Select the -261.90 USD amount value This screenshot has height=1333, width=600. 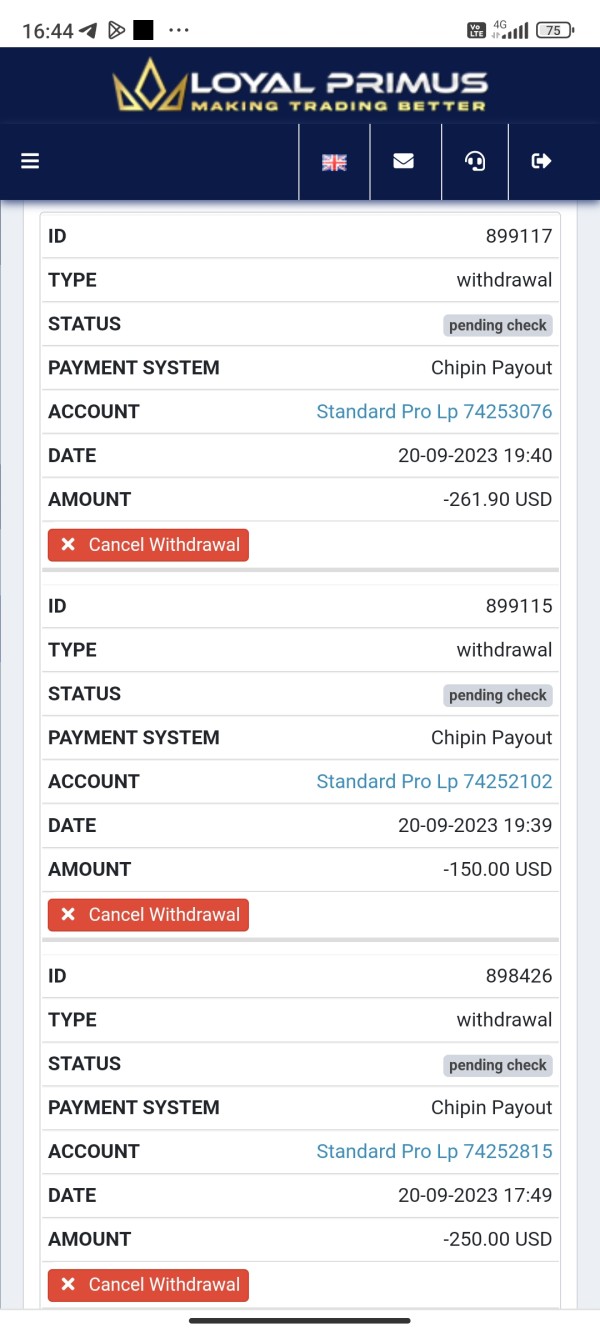pos(497,499)
